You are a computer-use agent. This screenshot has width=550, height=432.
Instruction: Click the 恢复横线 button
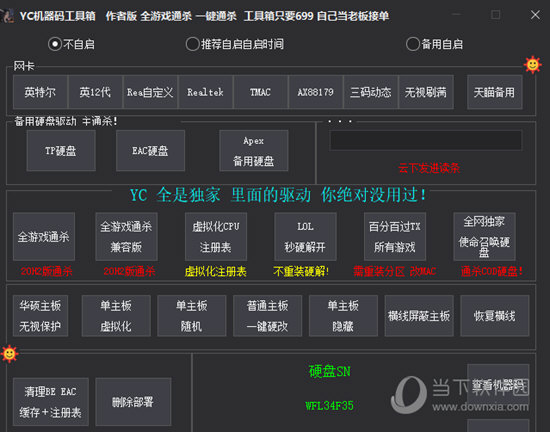tap(495, 316)
